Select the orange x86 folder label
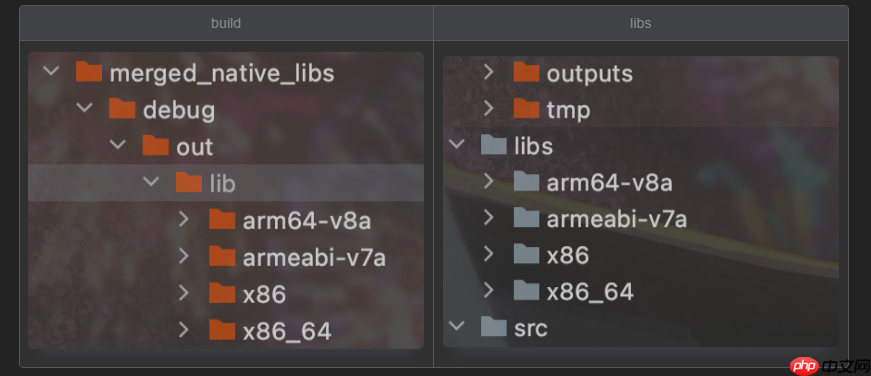The image size is (871, 376). (x=264, y=294)
